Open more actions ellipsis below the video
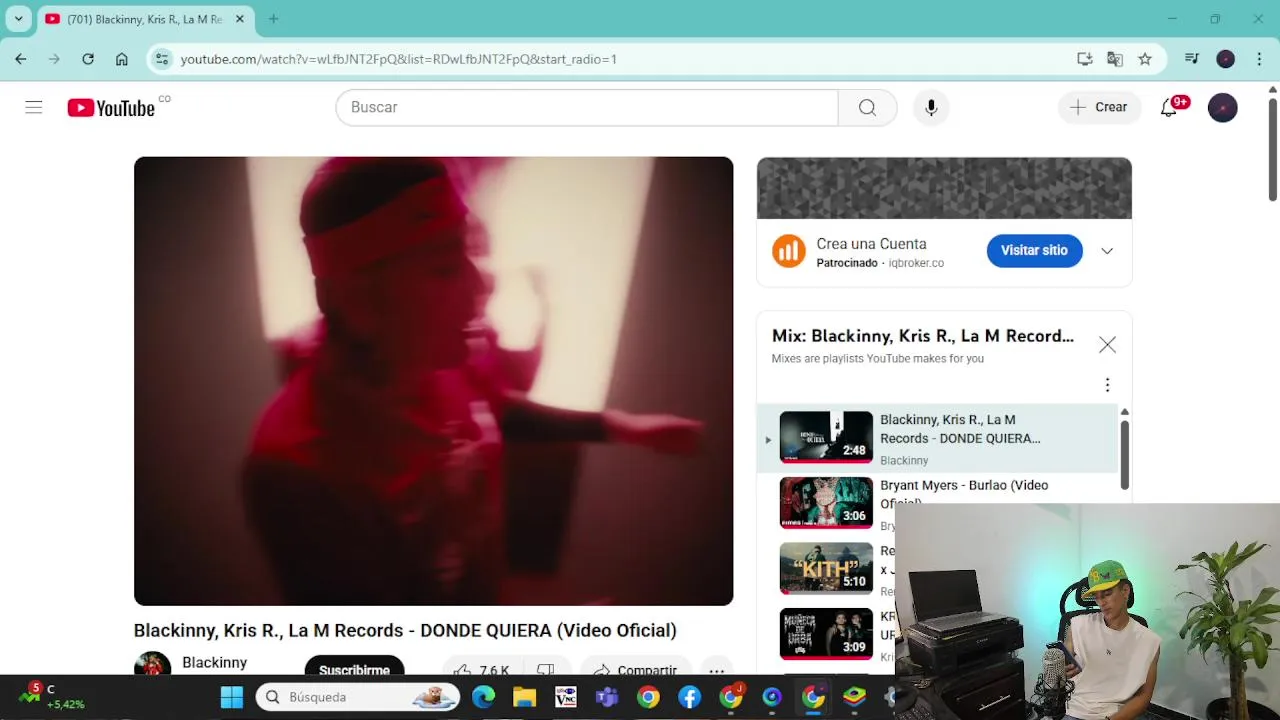1280x720 pixels. pos(717,669)
